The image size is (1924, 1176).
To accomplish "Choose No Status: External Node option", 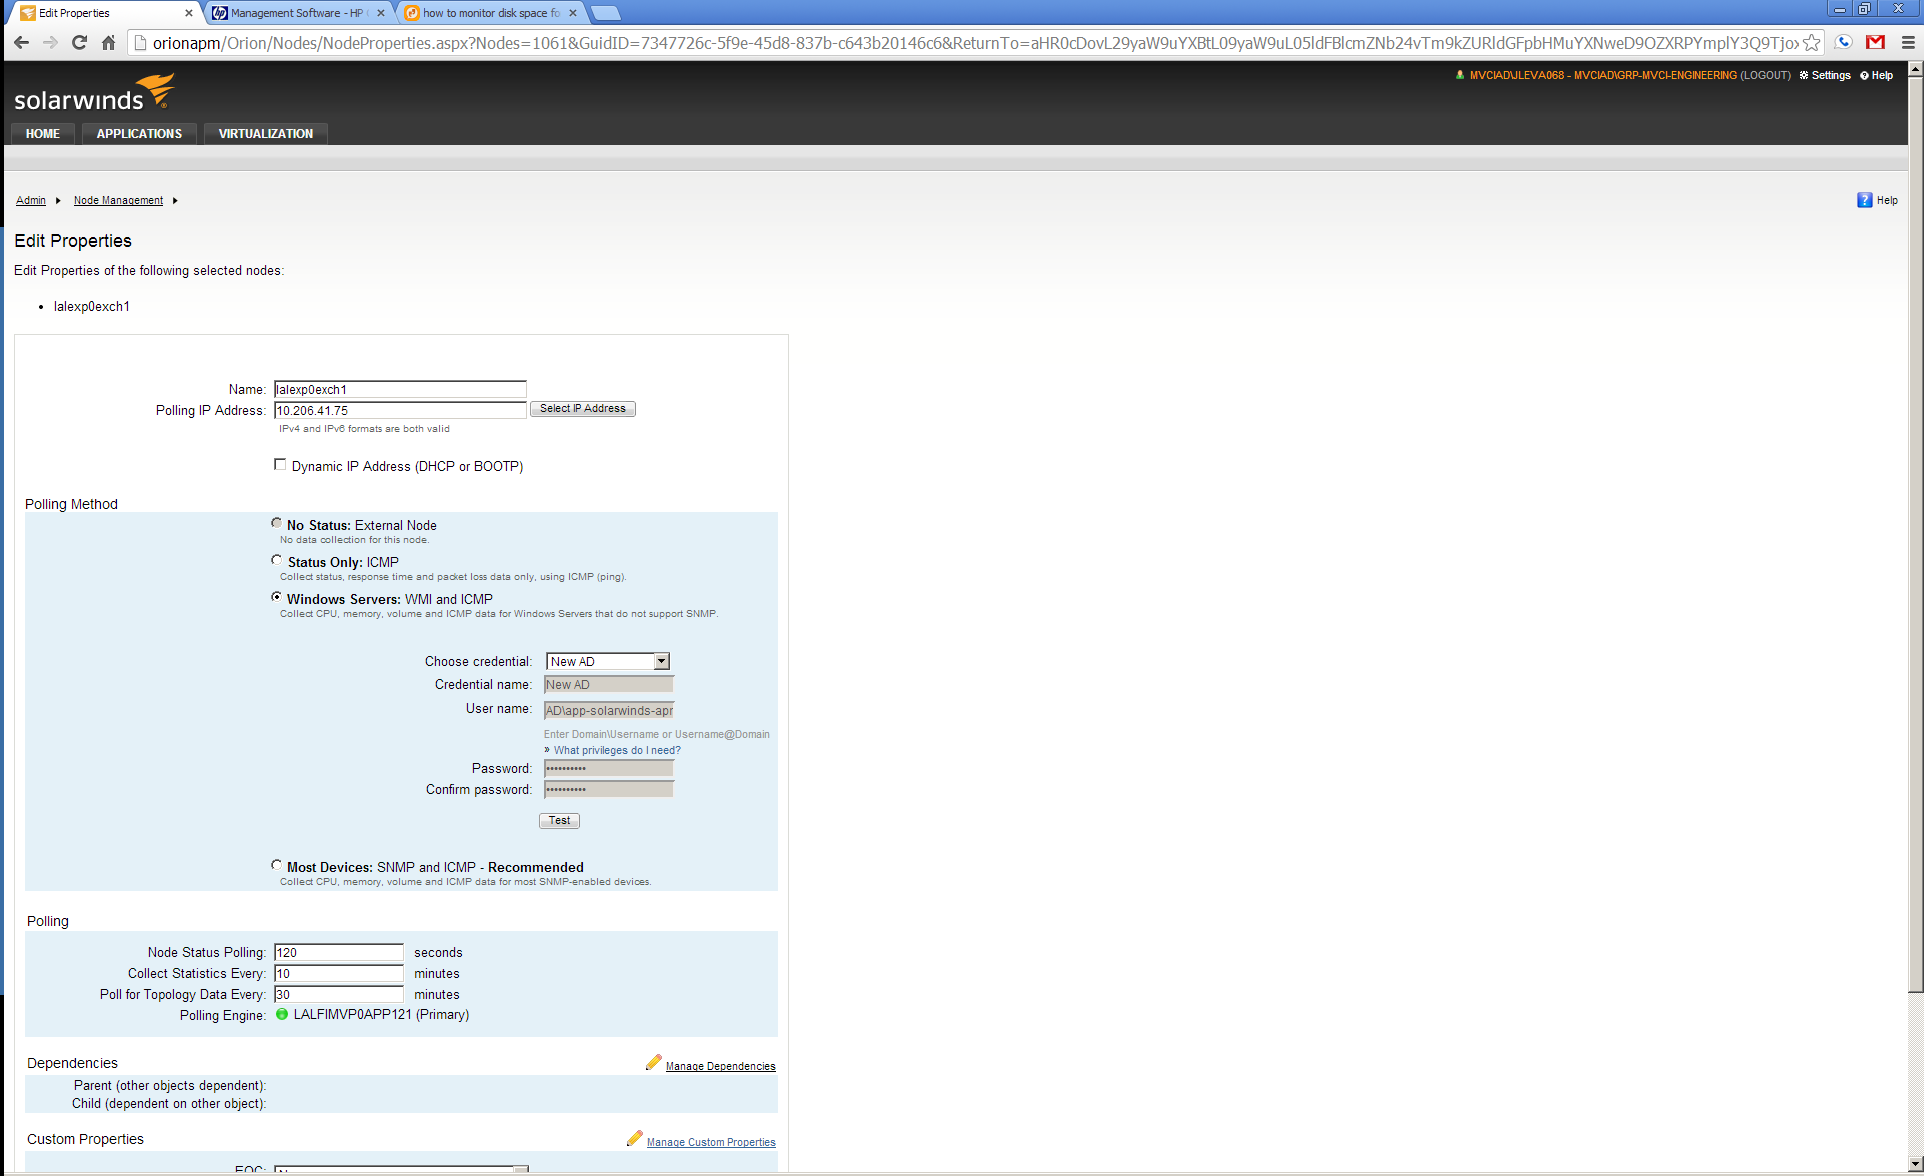I will click(277, 523).
